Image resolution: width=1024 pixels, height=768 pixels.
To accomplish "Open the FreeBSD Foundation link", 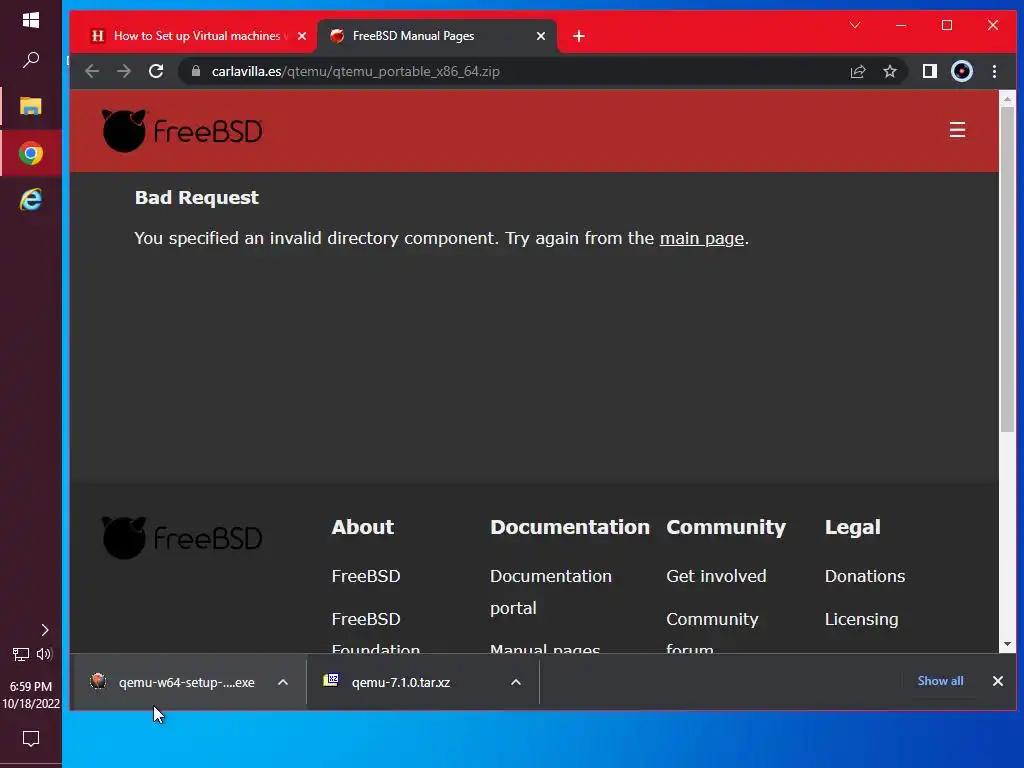I will click(376, 633).
